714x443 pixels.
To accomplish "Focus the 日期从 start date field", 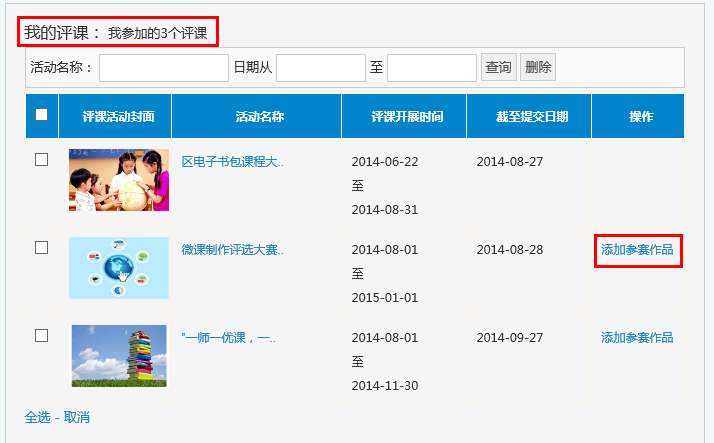I will (x=321, y=68).
